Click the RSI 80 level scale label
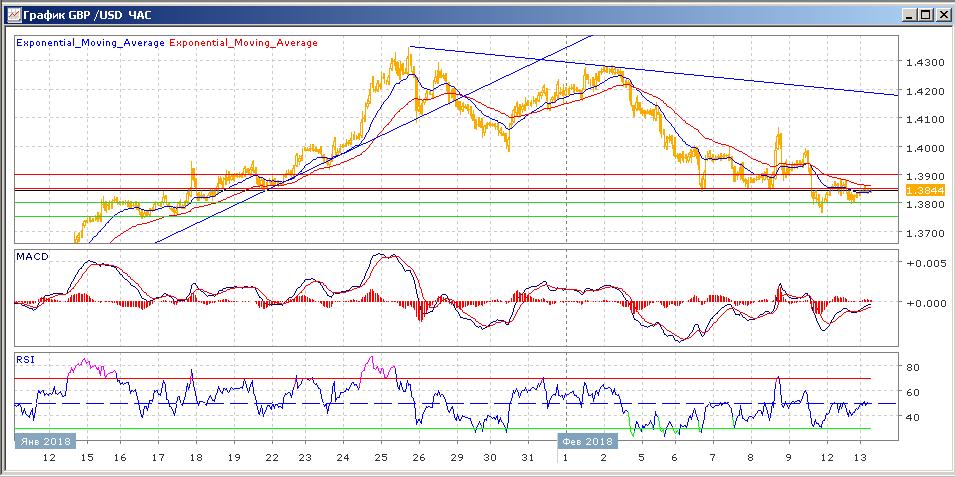The height and width of the screenshot is (477, 955). pyautogui.click(x=913, y=367)
